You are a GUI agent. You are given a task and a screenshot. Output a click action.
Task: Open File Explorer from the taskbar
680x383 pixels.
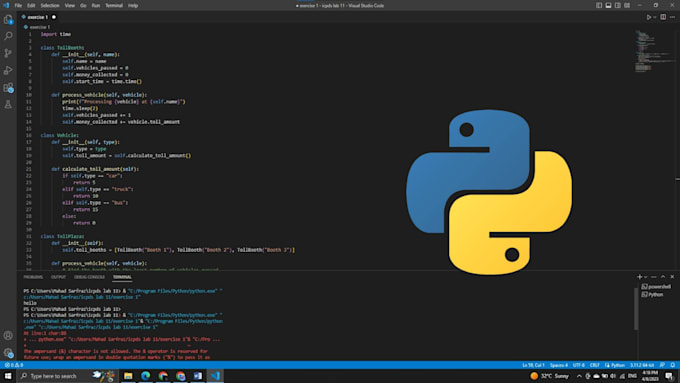click(128, 376)
